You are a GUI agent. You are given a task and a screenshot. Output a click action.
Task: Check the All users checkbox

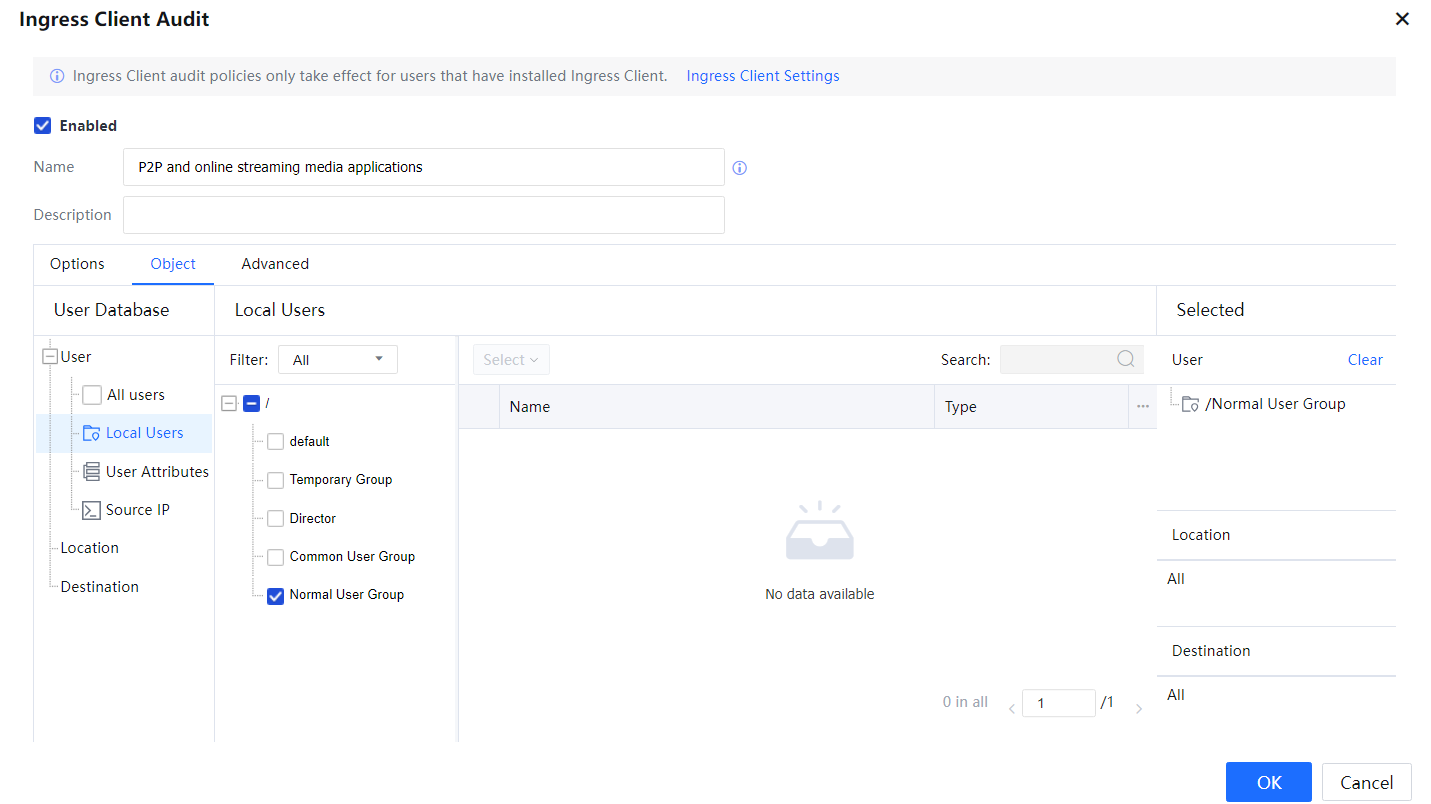pos(92,395)
